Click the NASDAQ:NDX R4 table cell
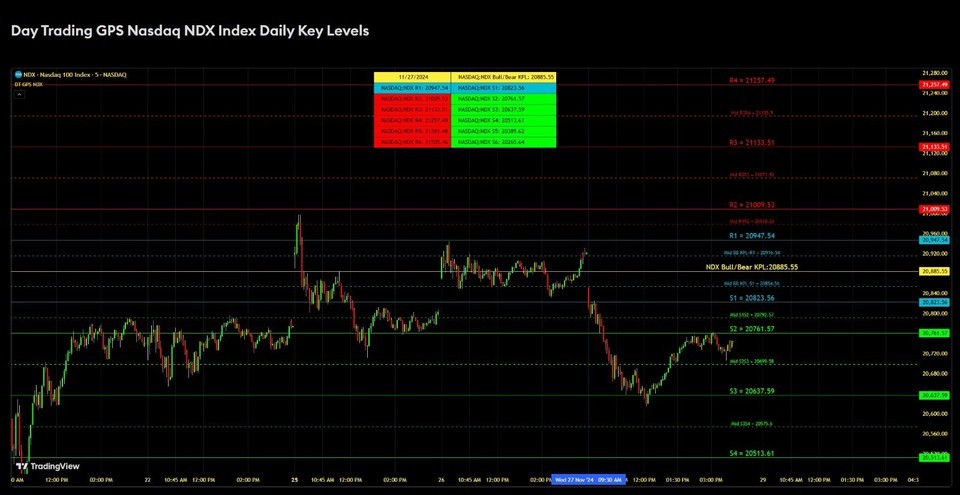 pyautogui.click(x=412, y=121)
